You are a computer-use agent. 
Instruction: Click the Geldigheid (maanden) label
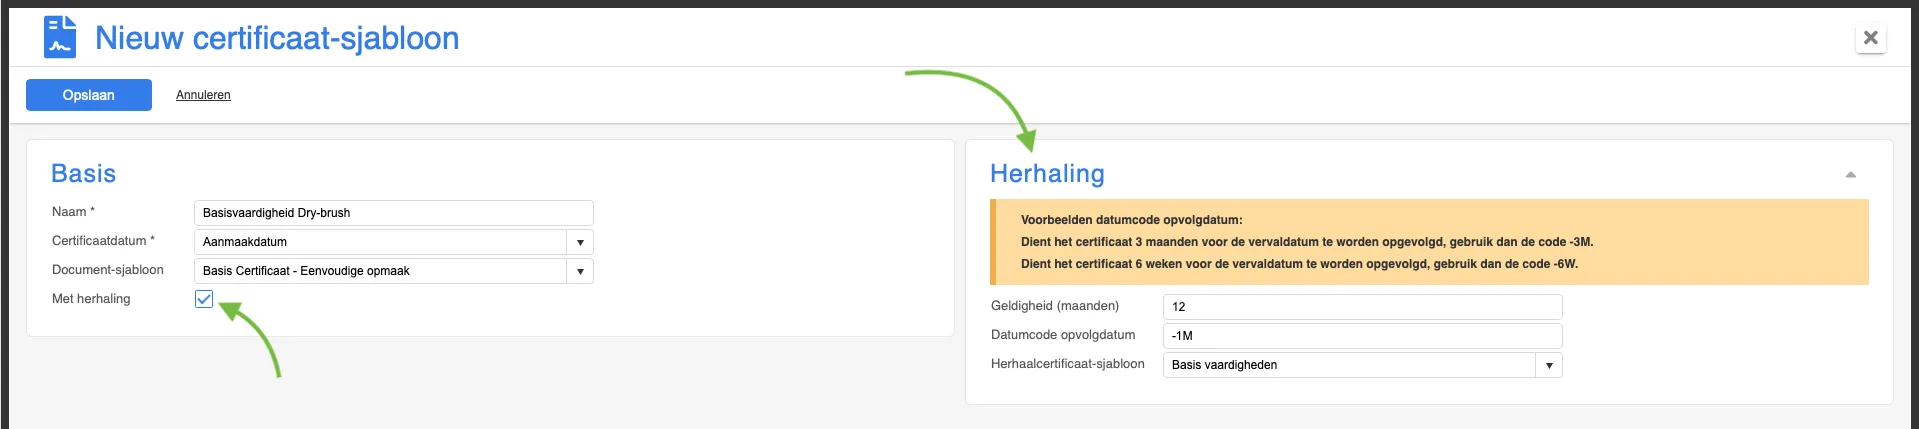click(1055, 306)
